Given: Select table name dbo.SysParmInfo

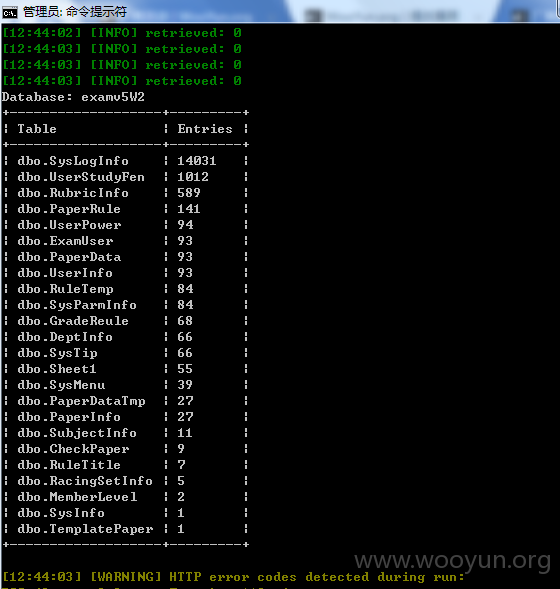Looking at the screenshot, I should [77, 305].
